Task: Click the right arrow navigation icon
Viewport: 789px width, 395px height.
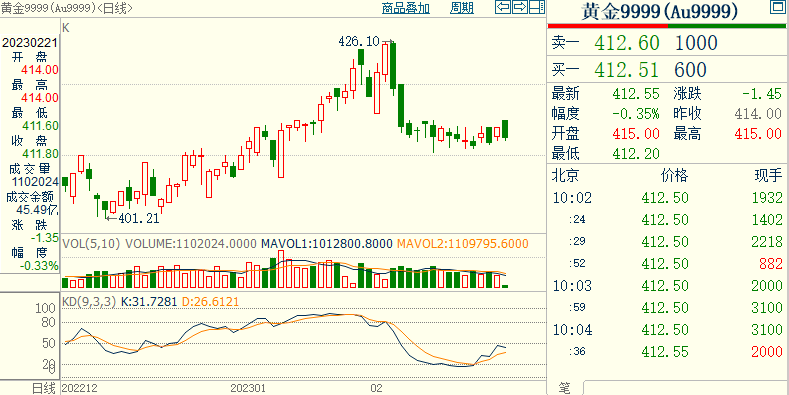Action: (520, 7)
